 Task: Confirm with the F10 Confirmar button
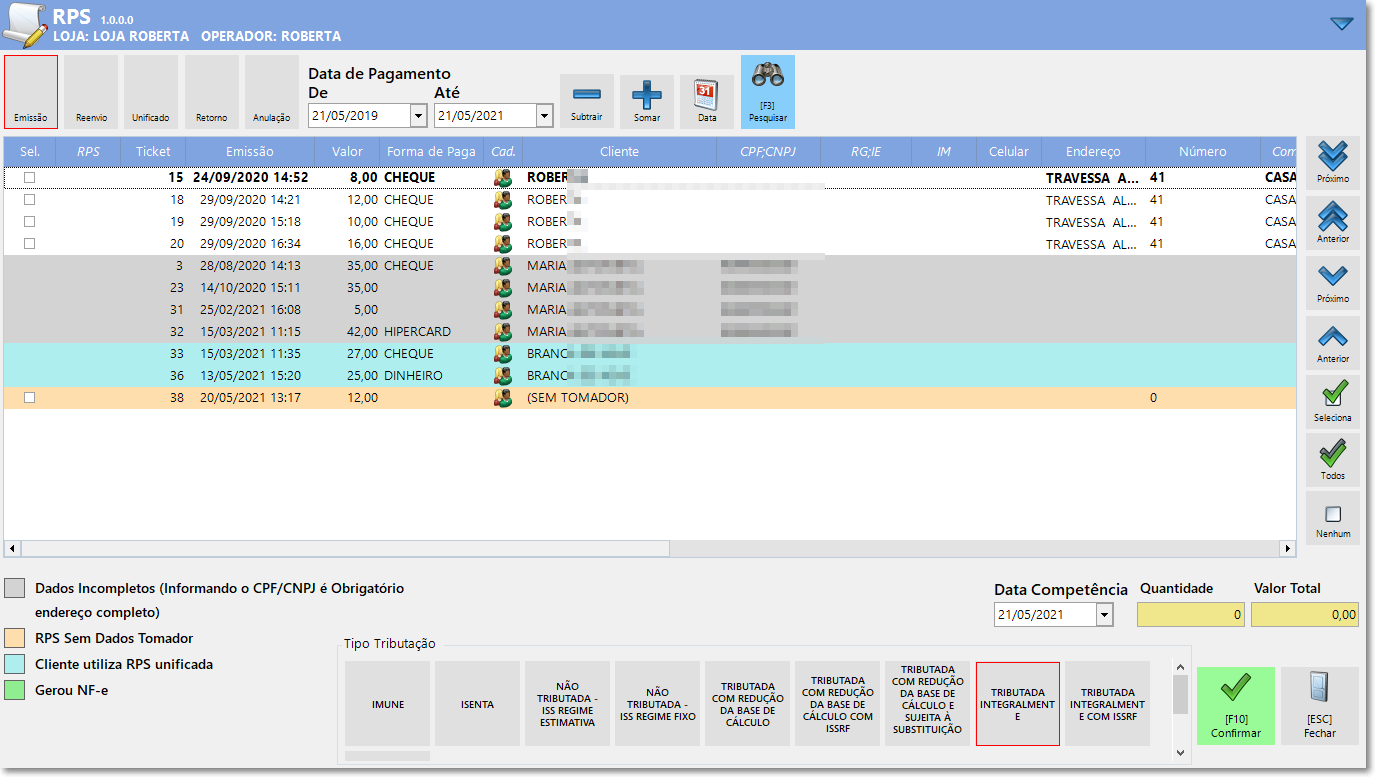tap(1236, 706)
